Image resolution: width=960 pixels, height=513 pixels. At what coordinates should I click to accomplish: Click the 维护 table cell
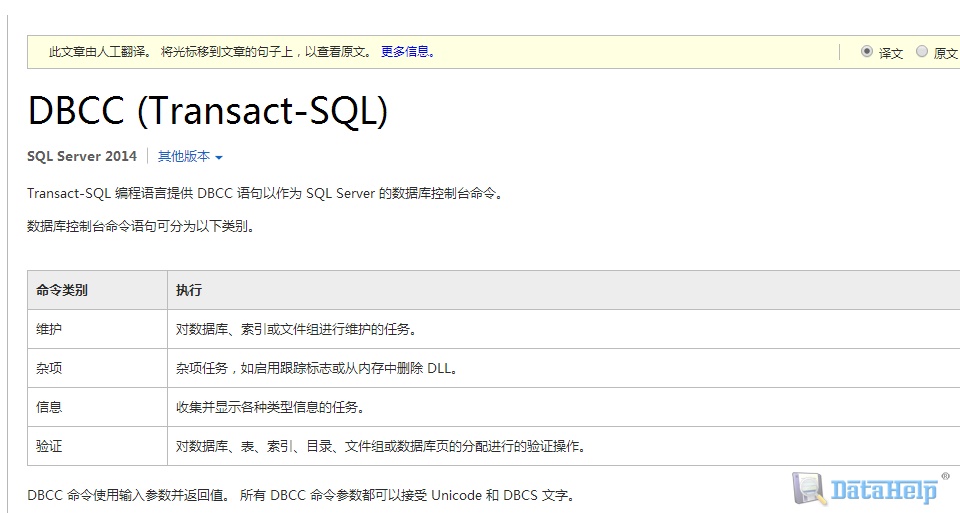click(97, 329)
